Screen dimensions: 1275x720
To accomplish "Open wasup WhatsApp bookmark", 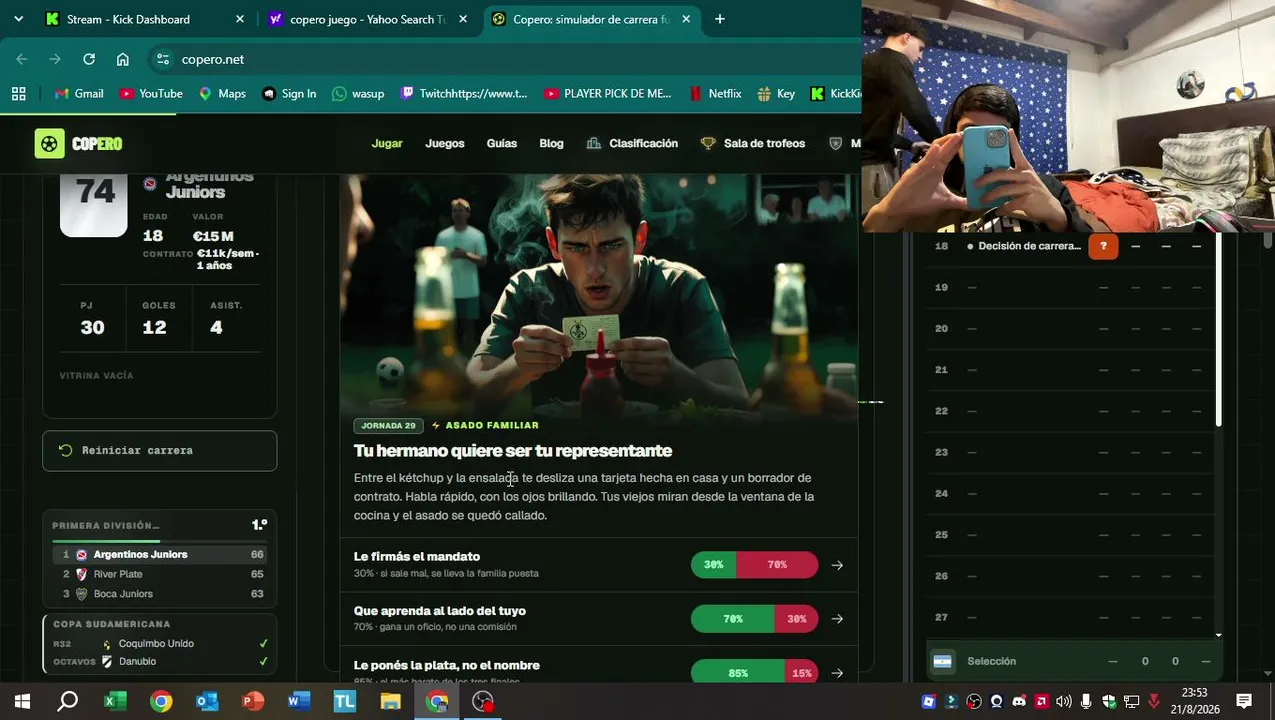I will (358, 93).
